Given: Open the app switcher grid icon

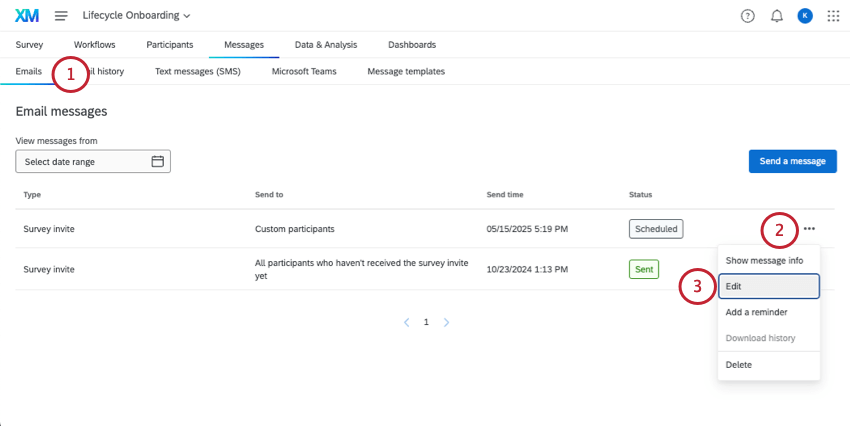Looking at the screenshot, I should [x=833, y=16].
